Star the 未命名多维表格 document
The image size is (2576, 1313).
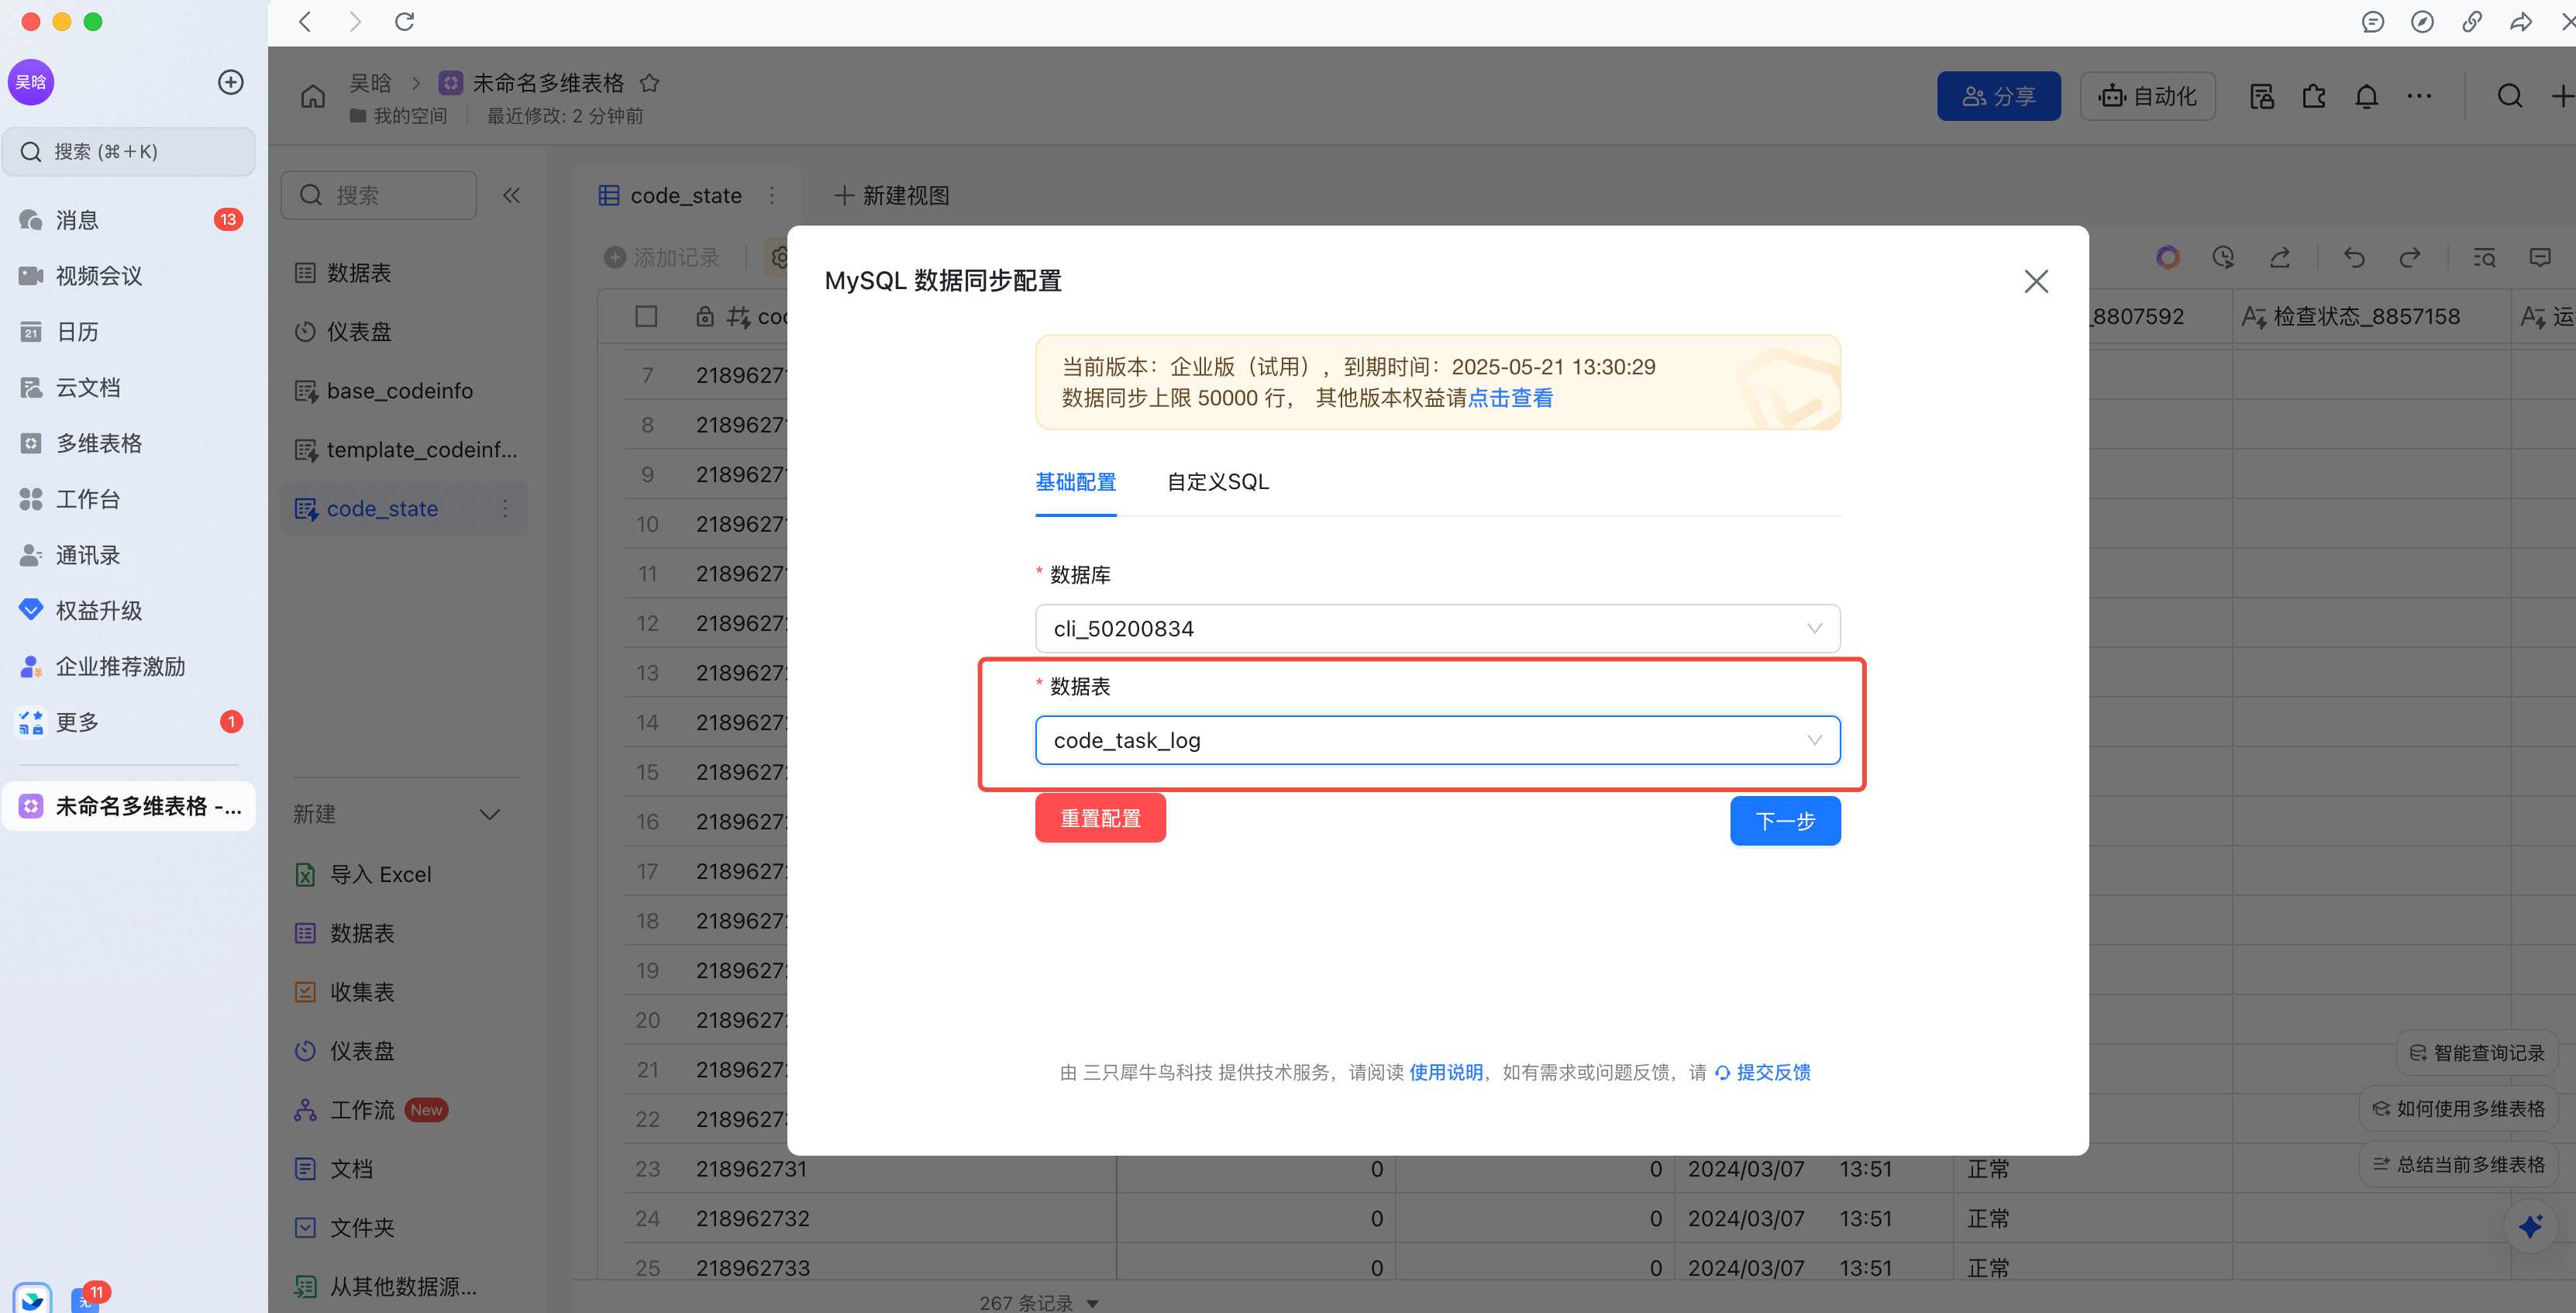(x=649, y=83)
